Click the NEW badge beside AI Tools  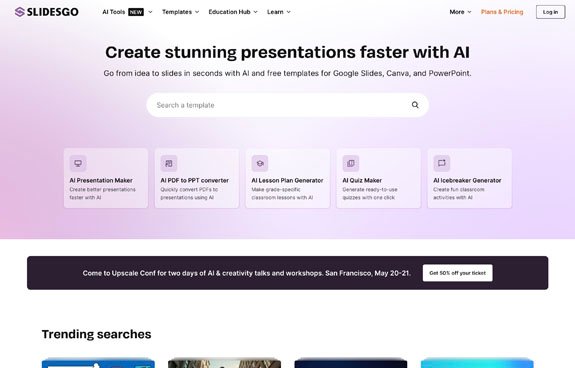[136, 12]
